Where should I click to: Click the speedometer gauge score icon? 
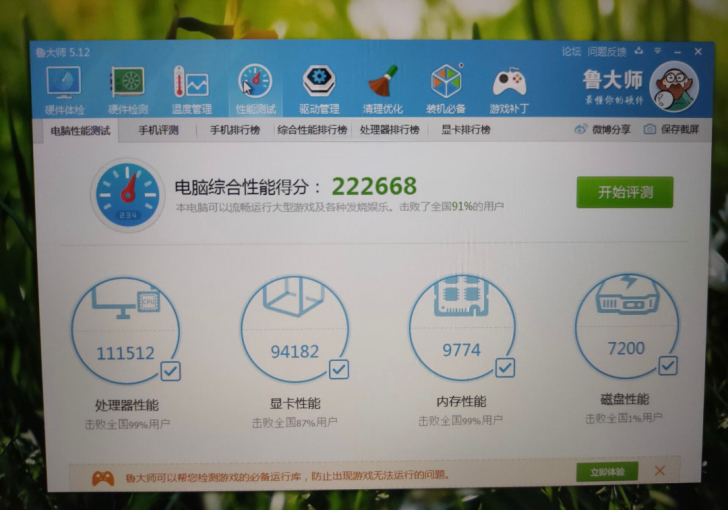[x=127, y=195]
